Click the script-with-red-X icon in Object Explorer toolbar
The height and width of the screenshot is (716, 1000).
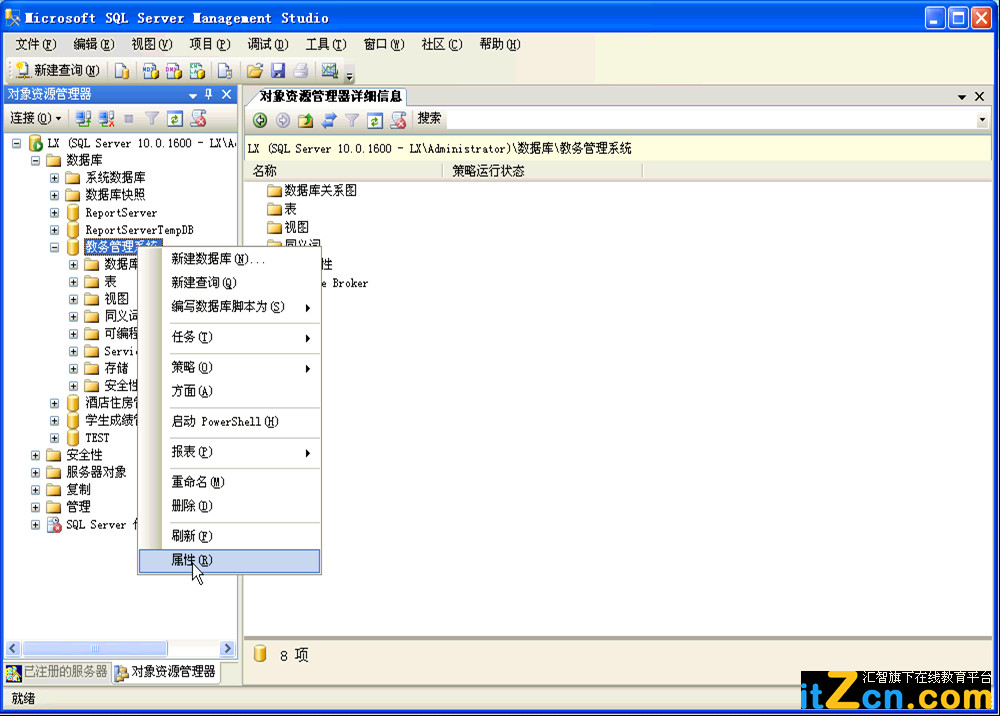pos(198,119)
